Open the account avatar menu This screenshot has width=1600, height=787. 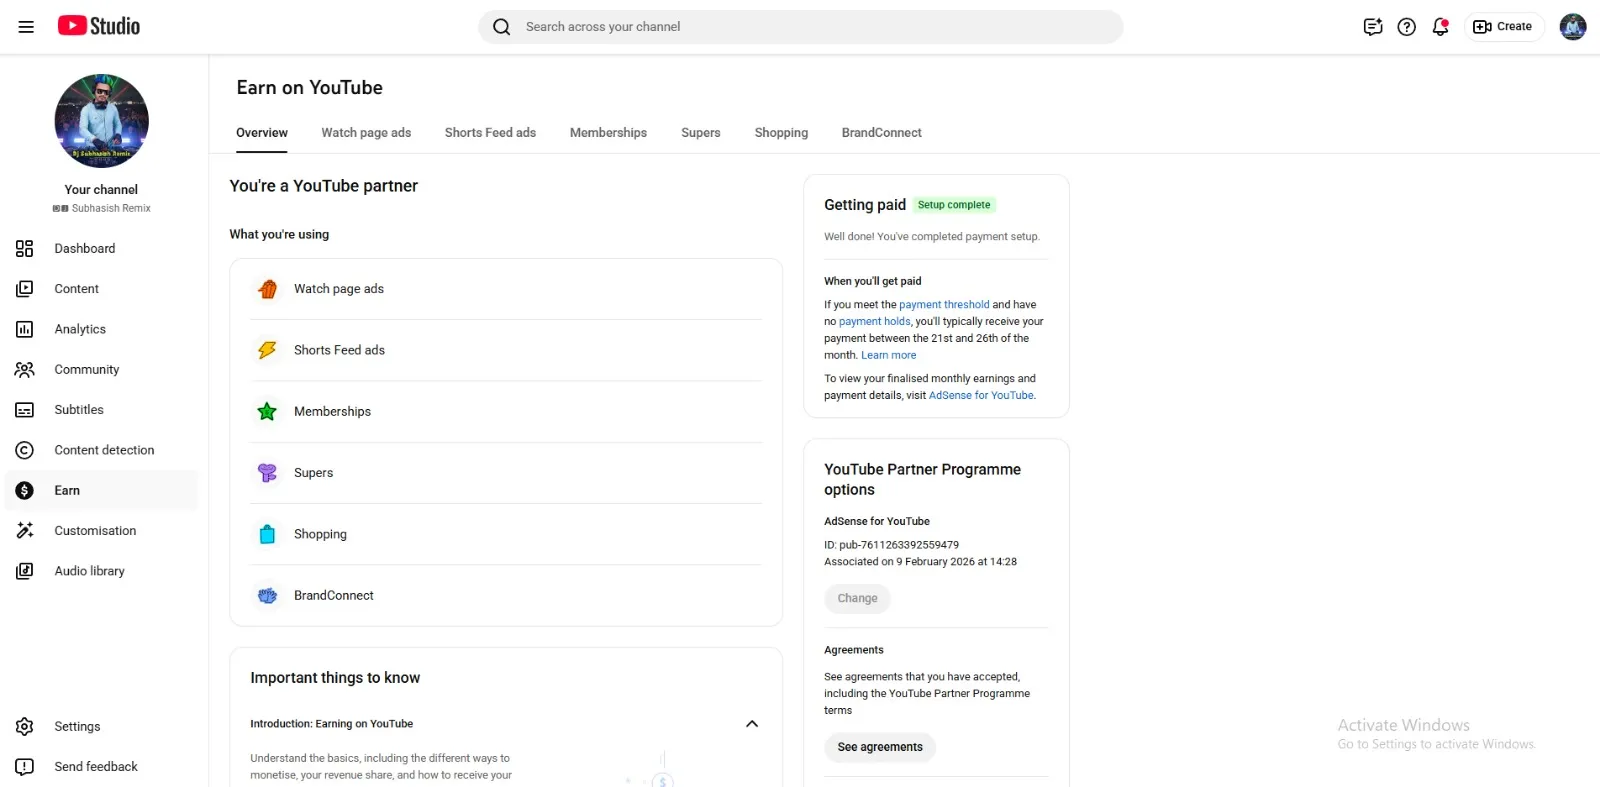(1573, 27)
